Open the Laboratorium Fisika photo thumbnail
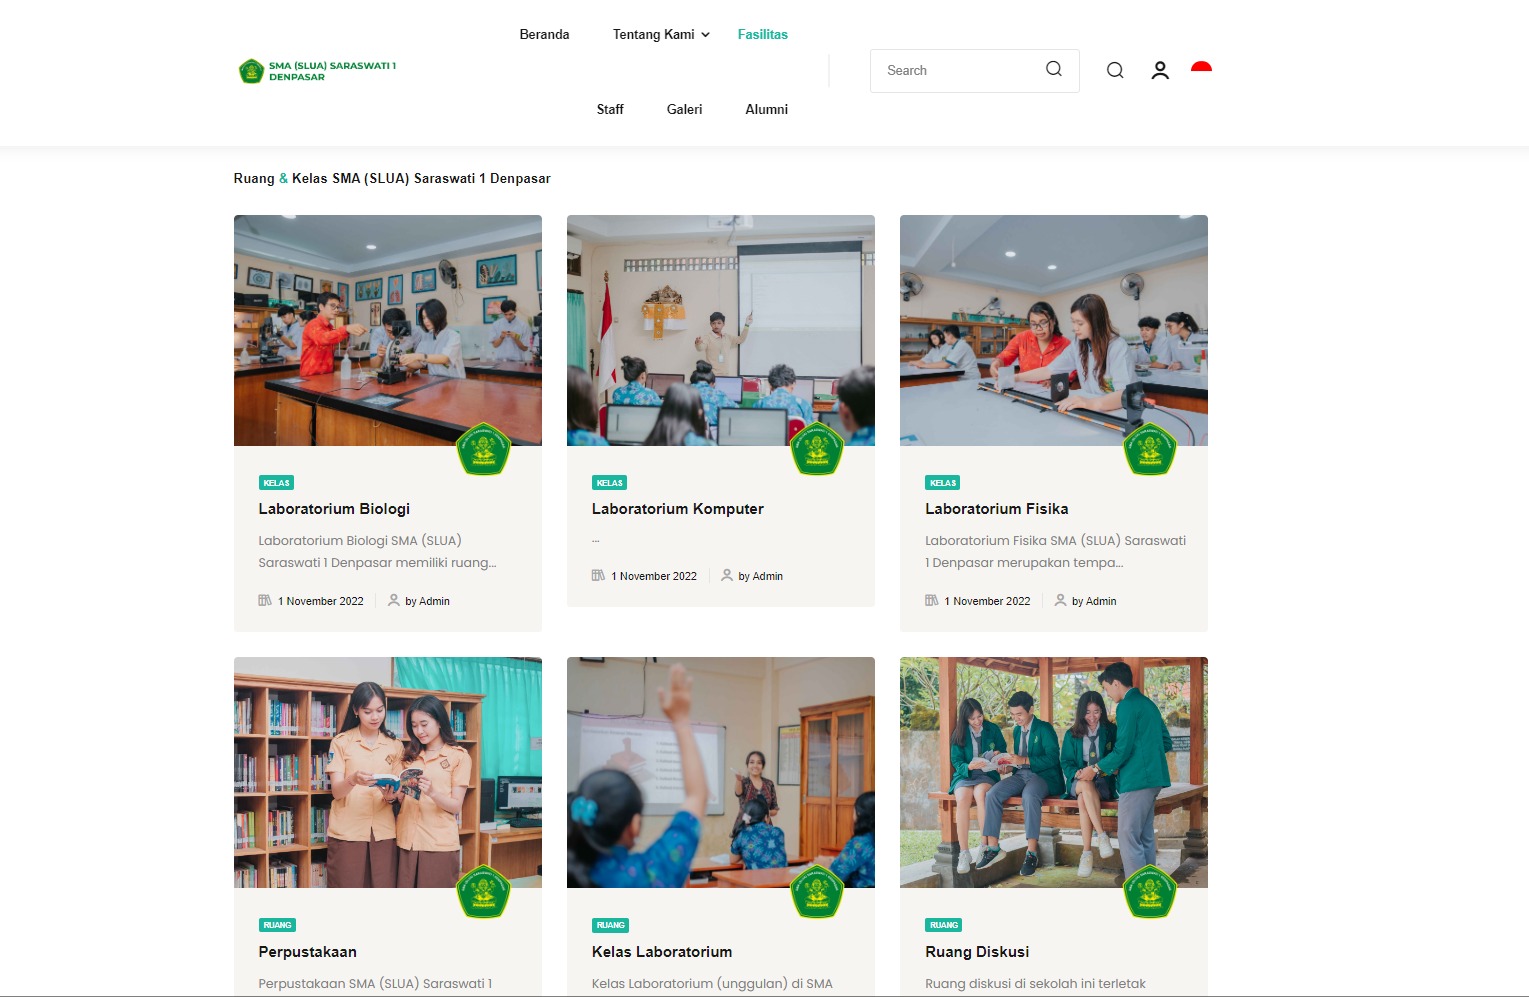Image resolution: width=1529 pixels, height=997 pixels. point(1054,330)
